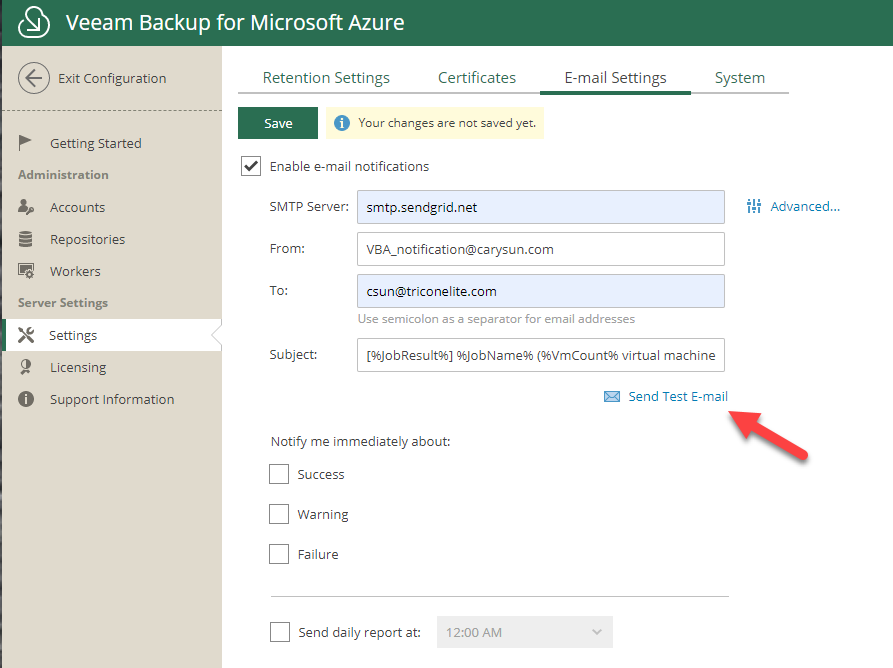Image resolution: width=893 pixels, height=668 pixels.
Task: Click the Repositories database icon
Action: pyautogui.click(x=26, y=239)
